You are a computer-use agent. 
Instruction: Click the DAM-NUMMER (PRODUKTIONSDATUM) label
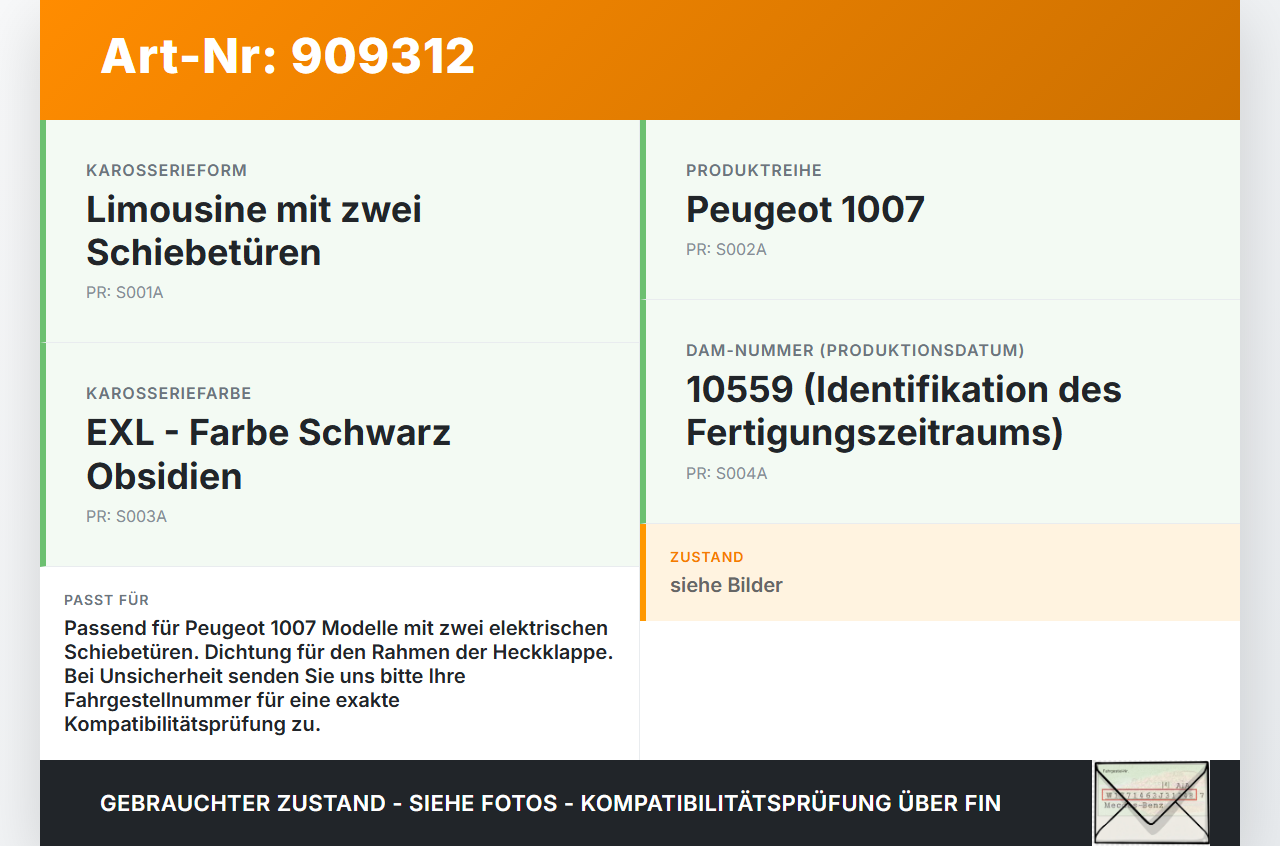(855, 351)
